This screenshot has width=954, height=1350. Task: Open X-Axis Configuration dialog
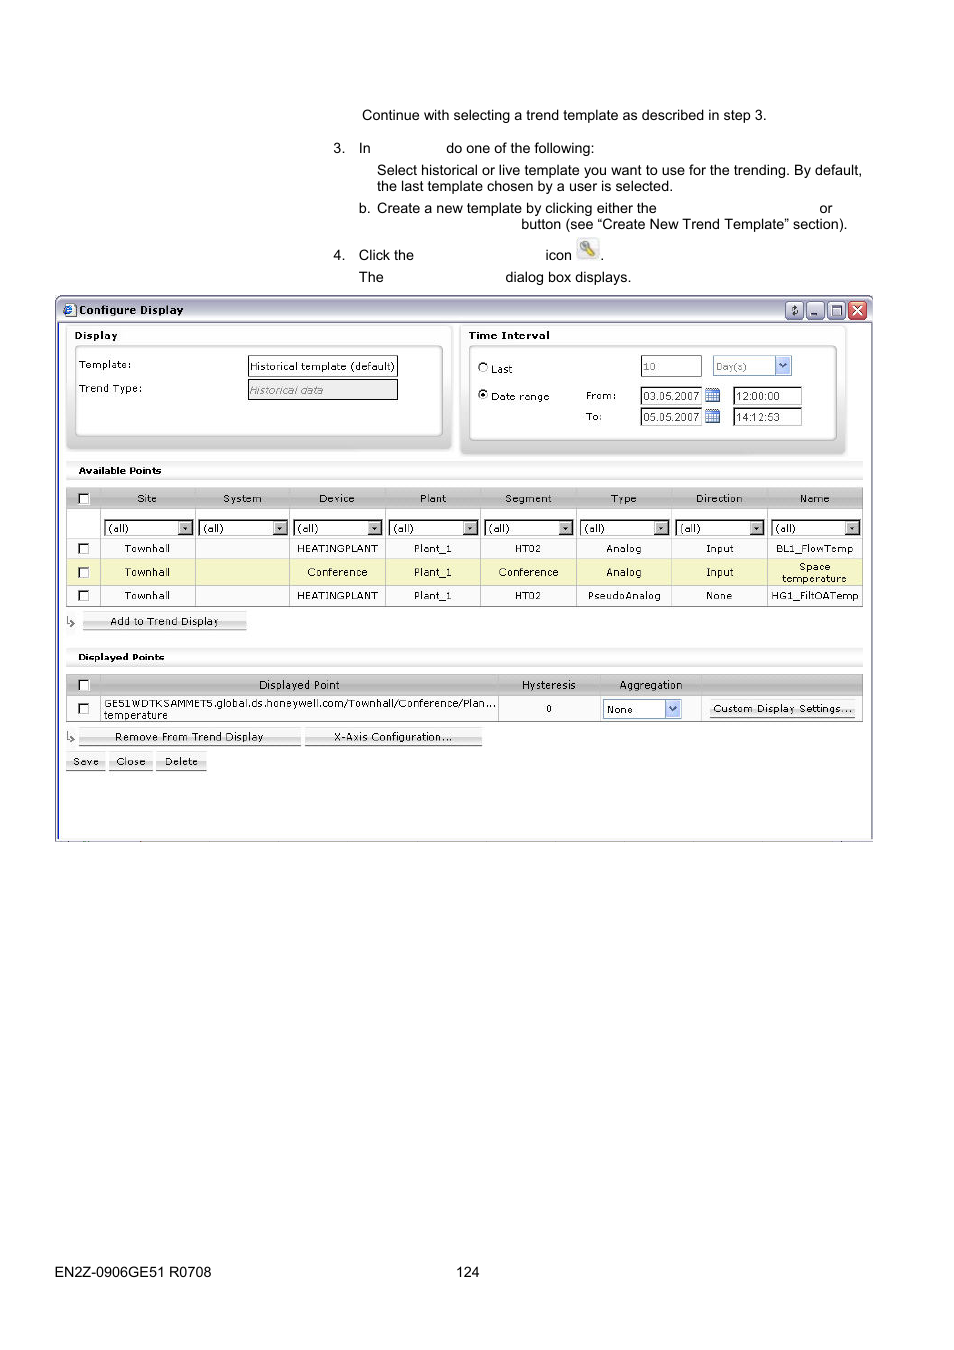393,737
